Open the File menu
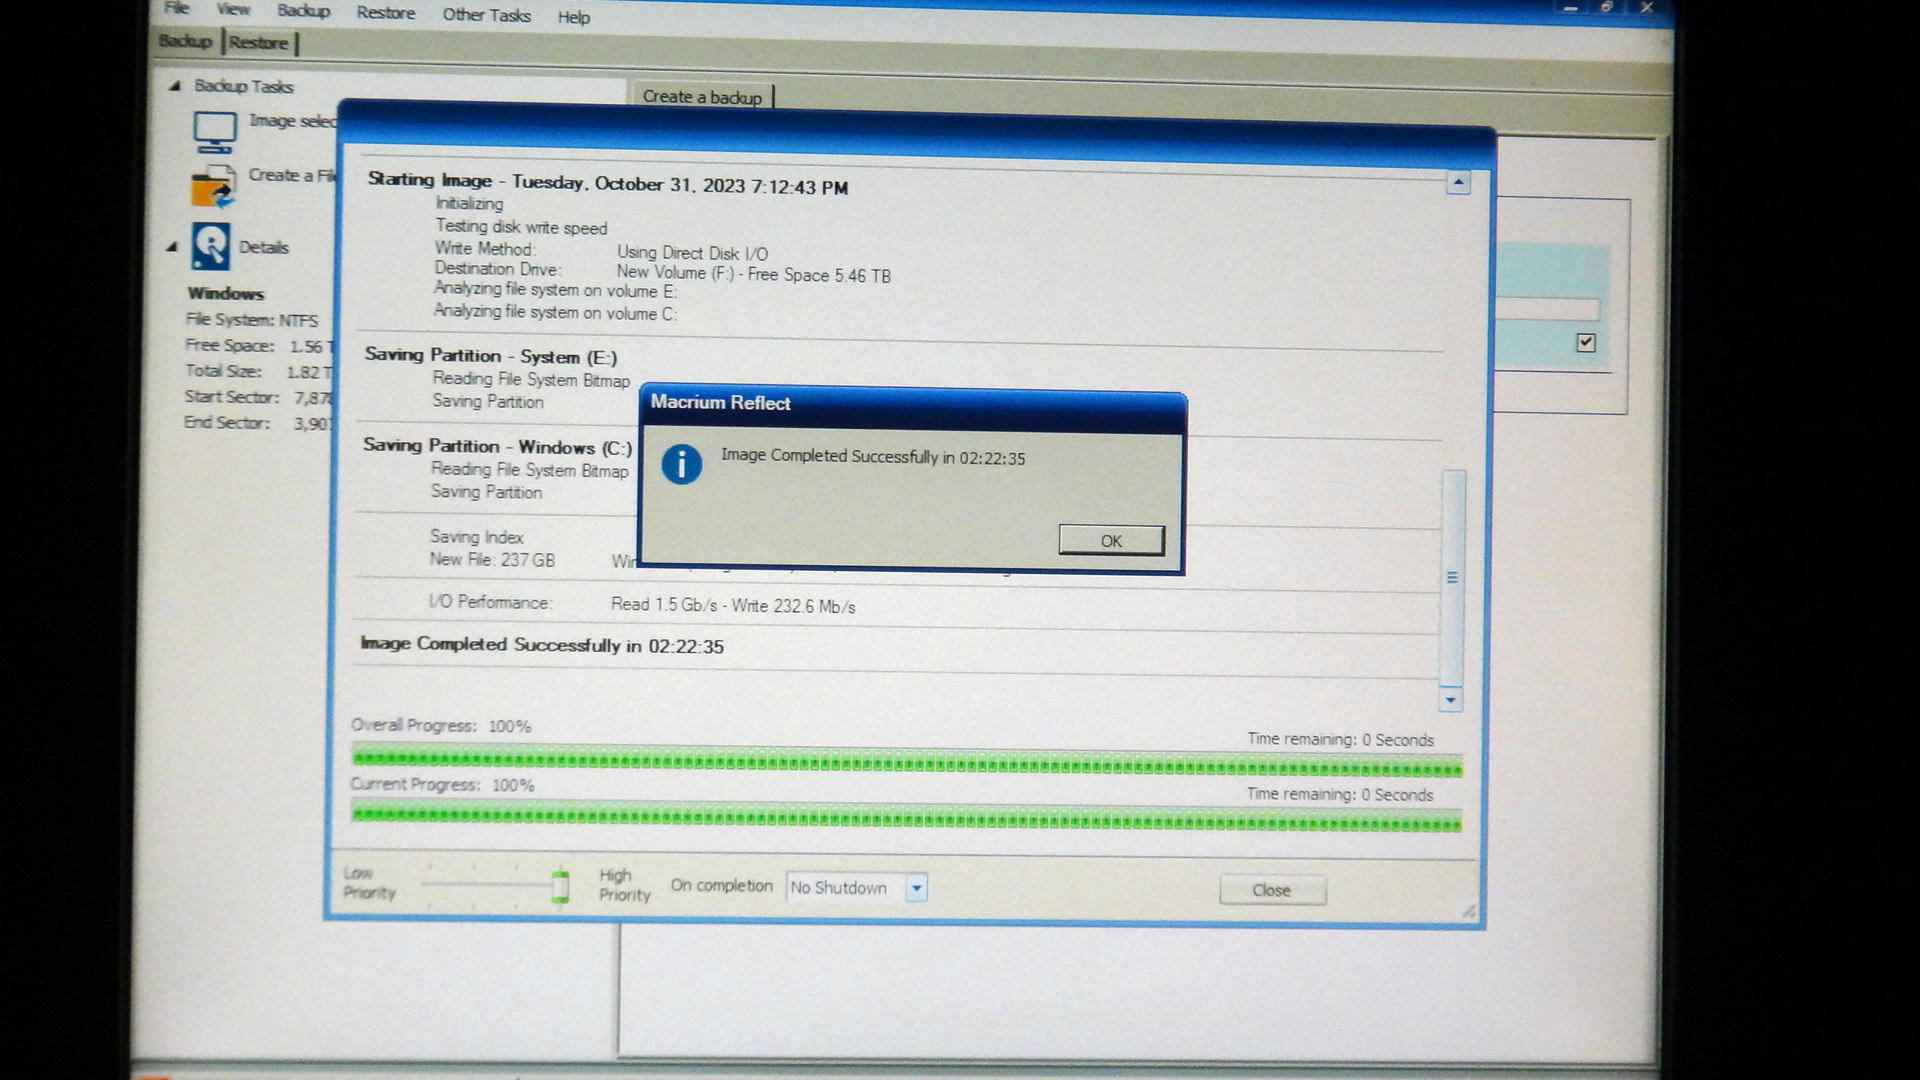Image resolution: width=1920 pixels, height=1080 pixels. (x=176, y=8)
